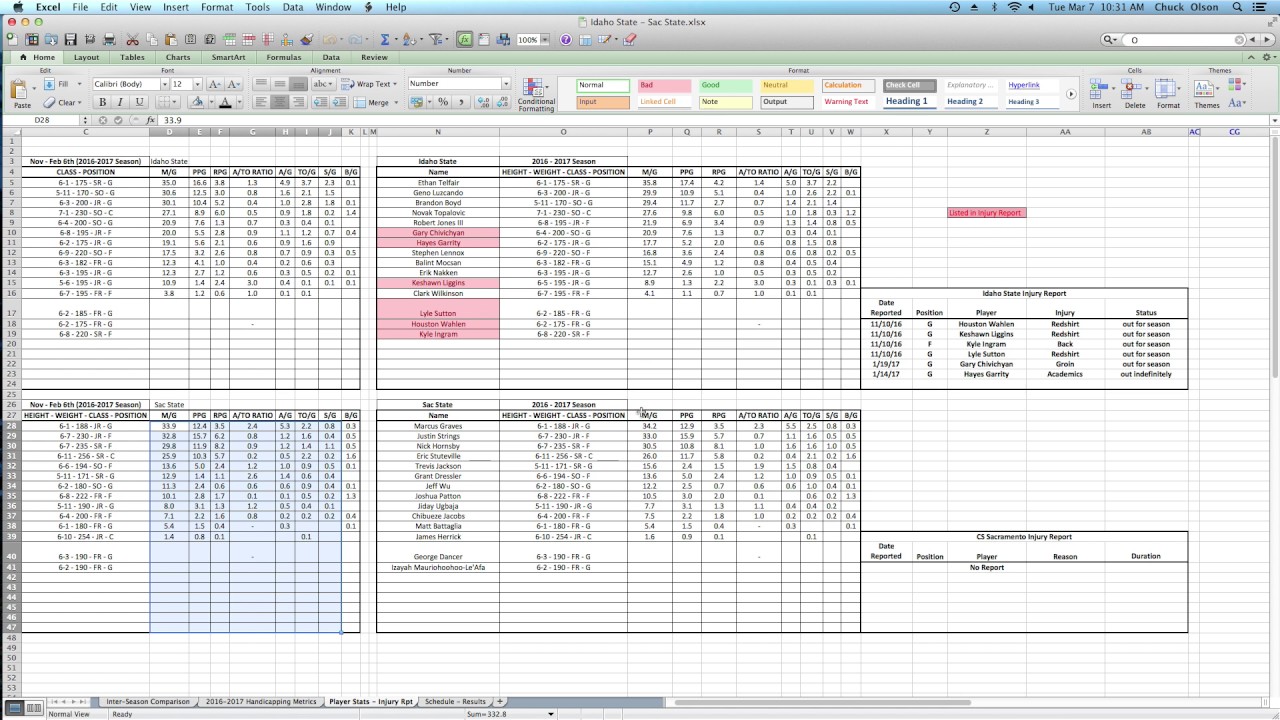Toggle Bold formatting

coord(102,102)
